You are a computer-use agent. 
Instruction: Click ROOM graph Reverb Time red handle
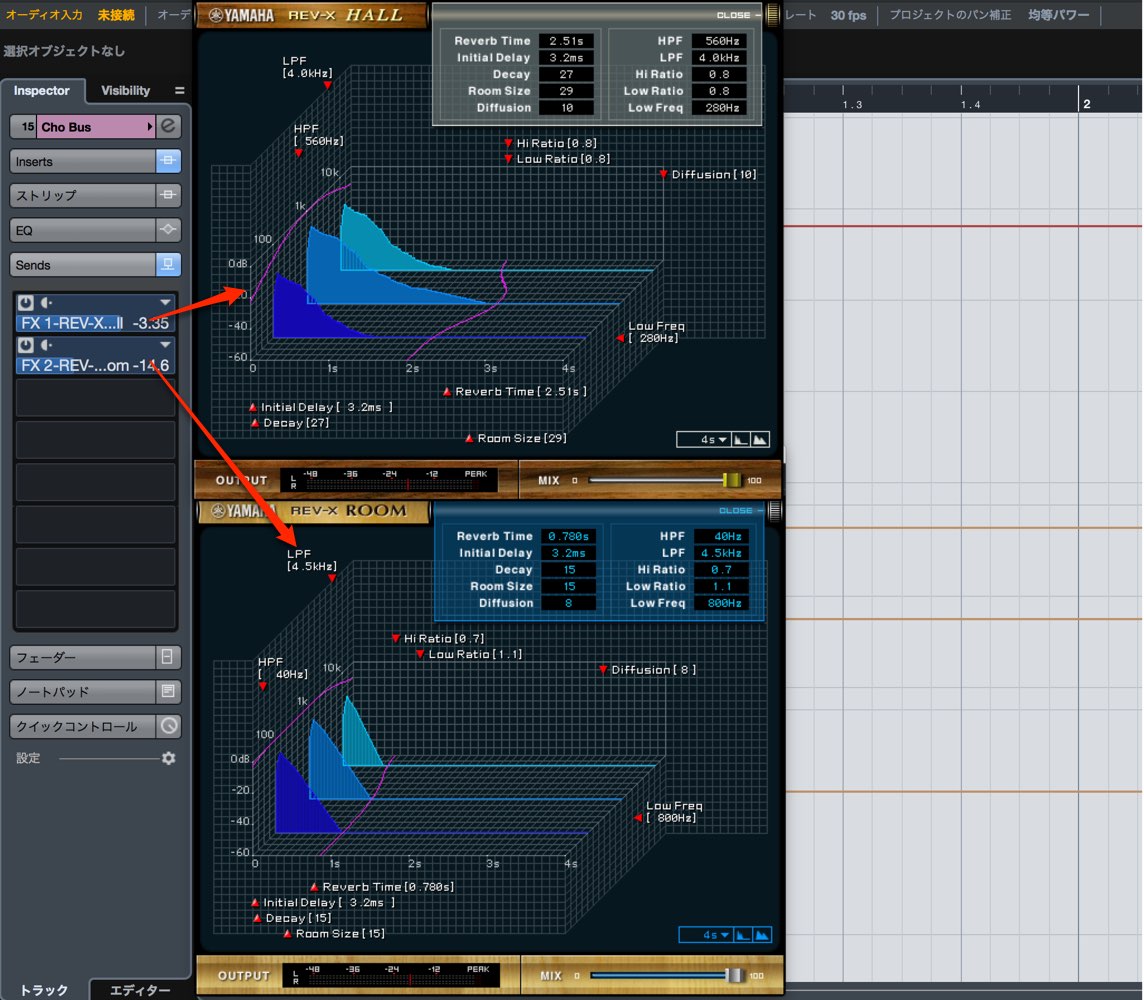point(314,887)
